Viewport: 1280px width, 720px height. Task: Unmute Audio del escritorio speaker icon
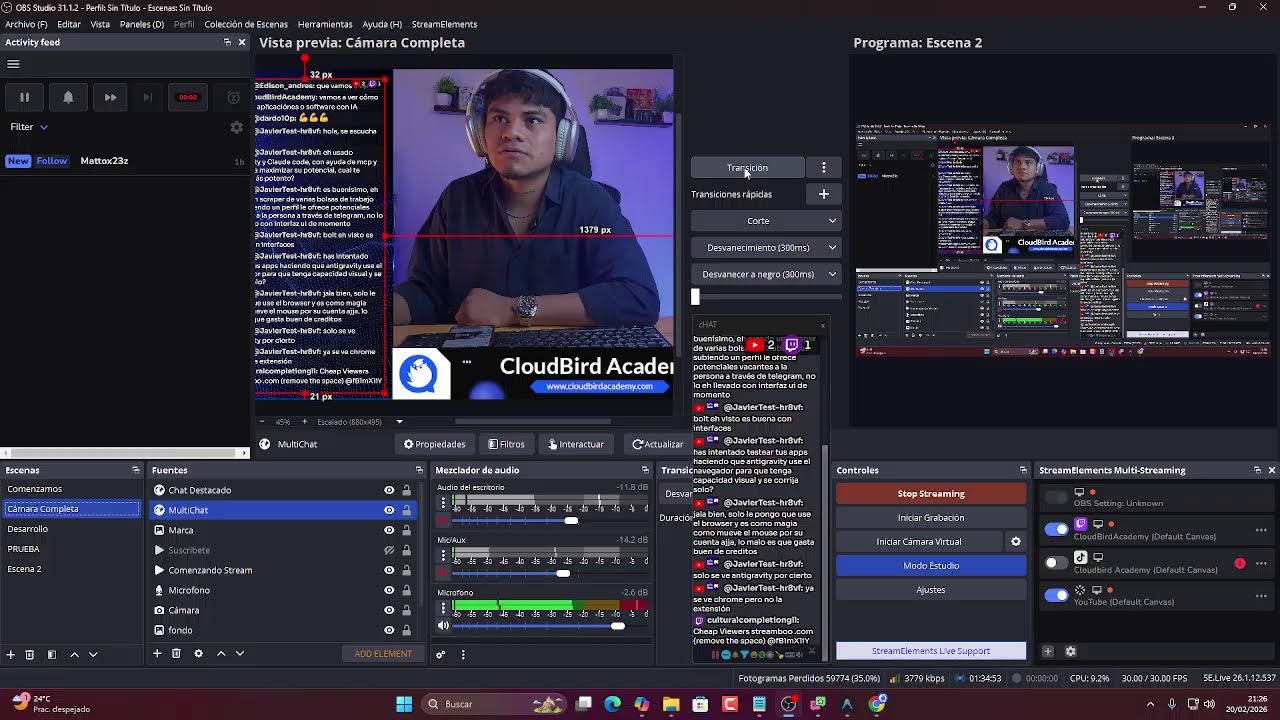[443, 520]
